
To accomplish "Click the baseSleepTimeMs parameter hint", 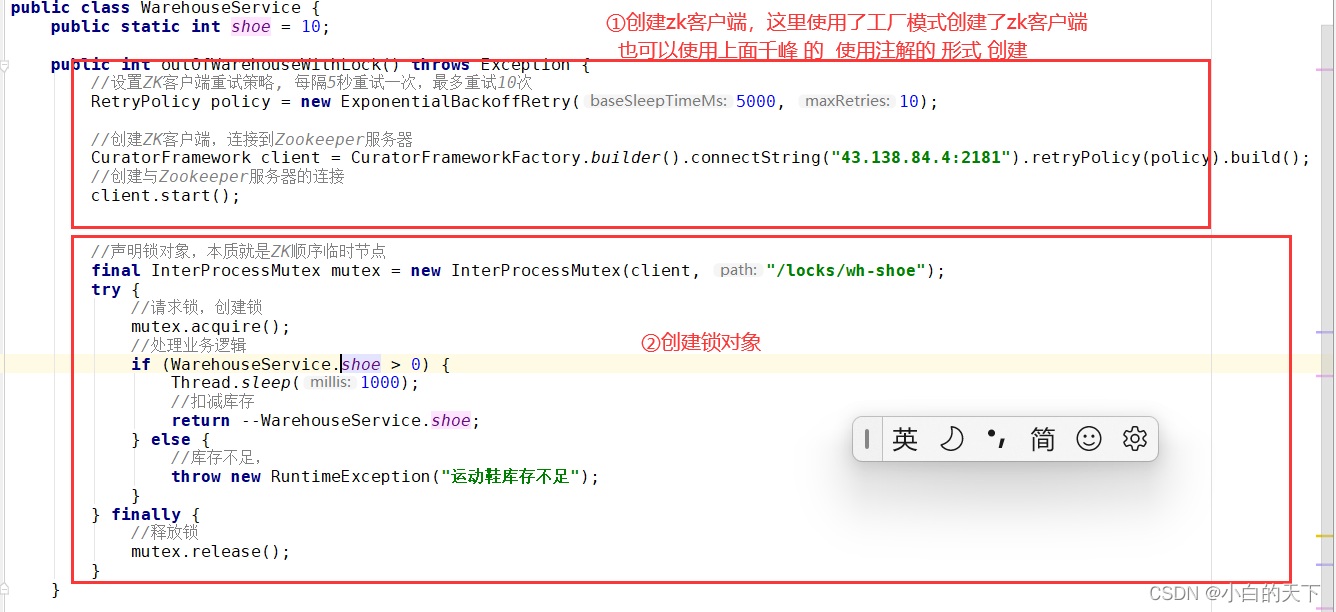I will click(x=659, y=101).
